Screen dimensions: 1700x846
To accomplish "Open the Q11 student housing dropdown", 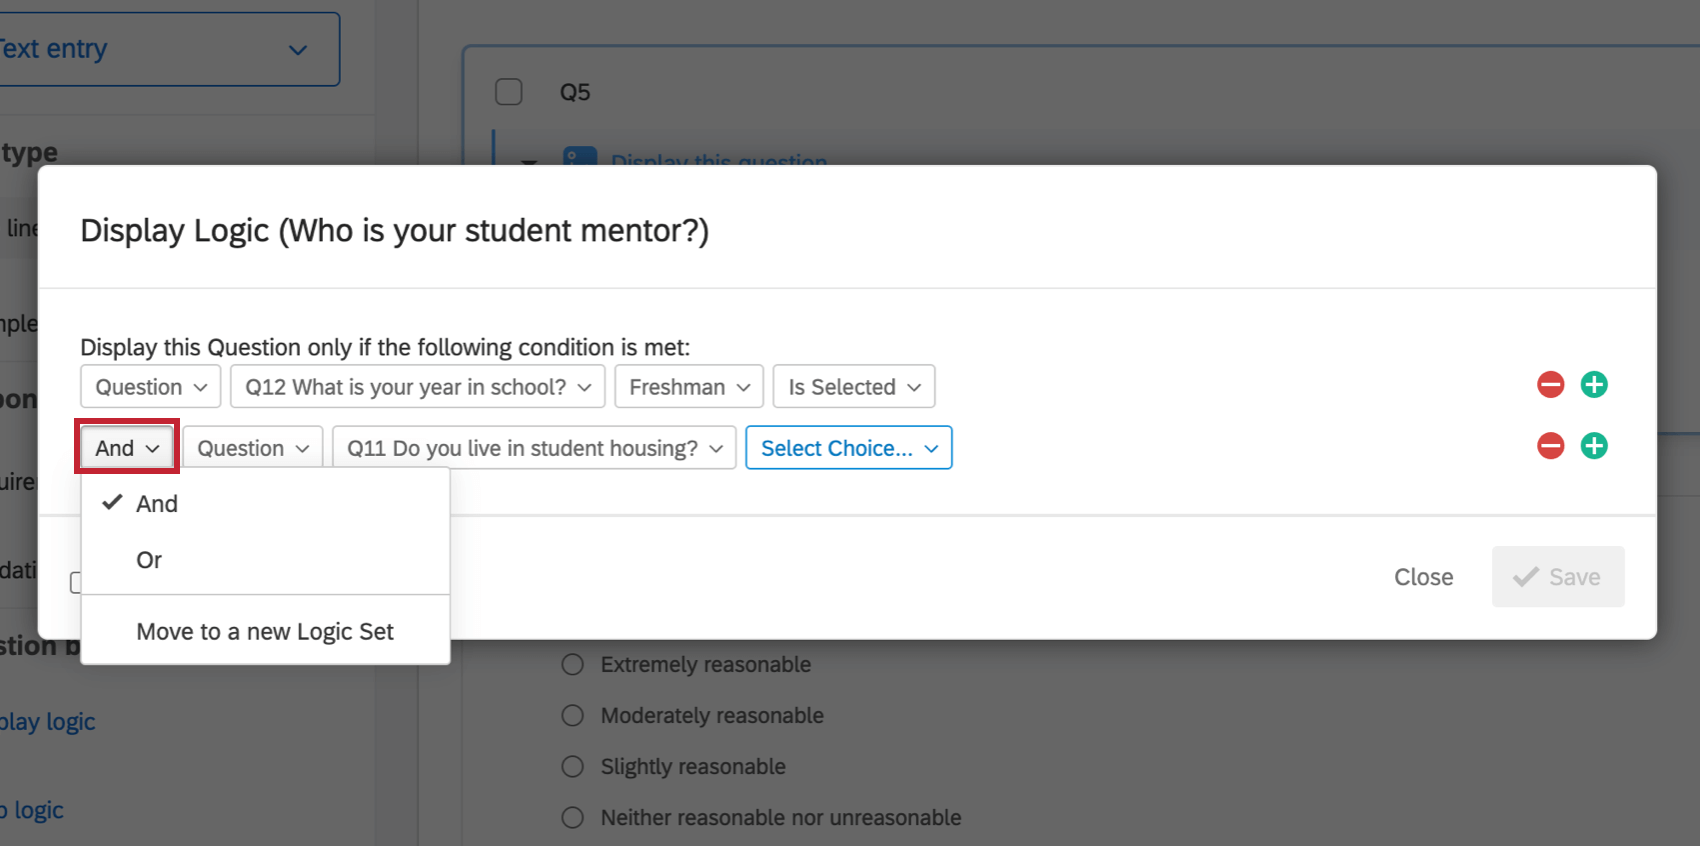I will click(534, 448).
